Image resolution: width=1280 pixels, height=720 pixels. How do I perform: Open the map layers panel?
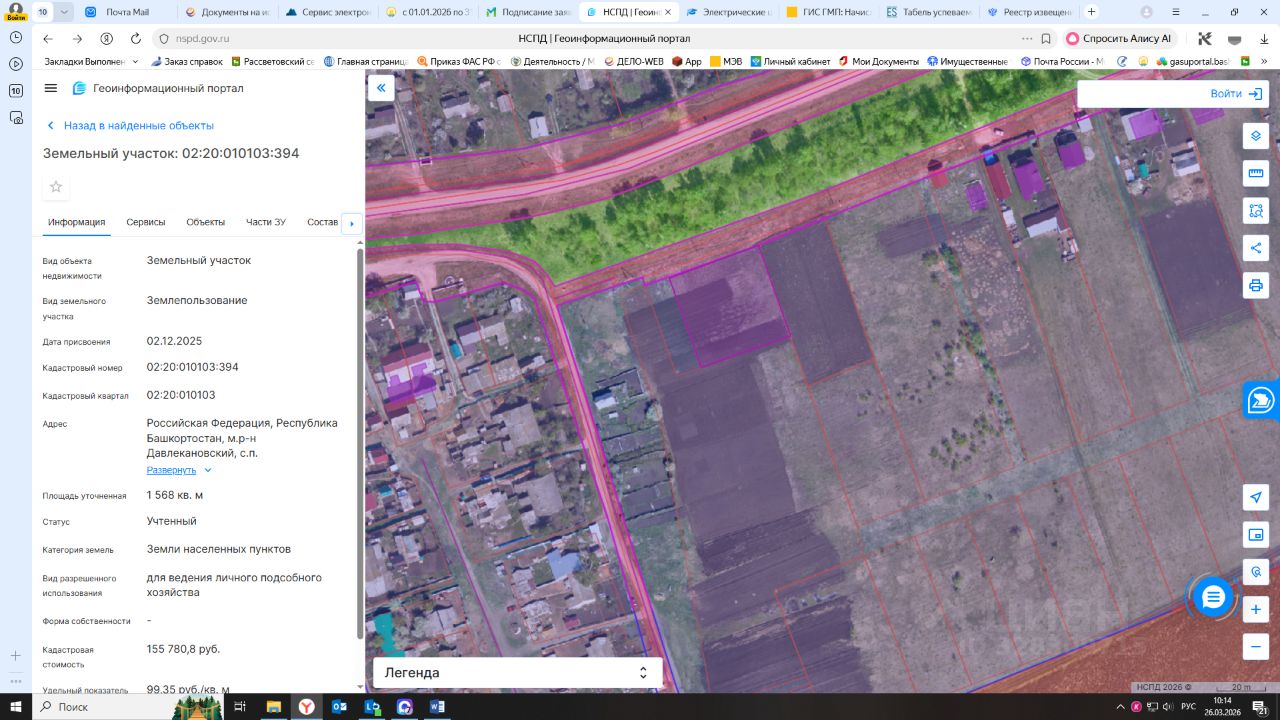coord(1256,136)
